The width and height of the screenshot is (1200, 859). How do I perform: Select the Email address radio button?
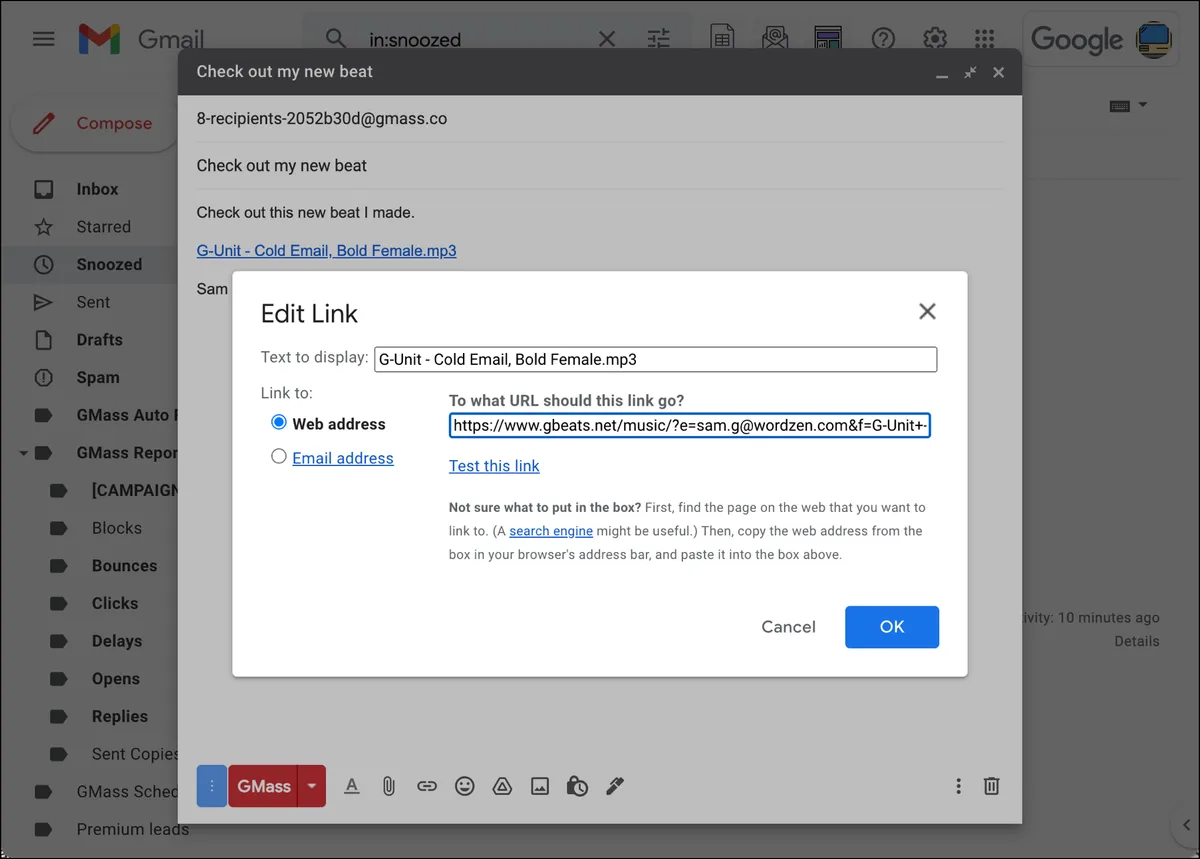tap(279, 457)
